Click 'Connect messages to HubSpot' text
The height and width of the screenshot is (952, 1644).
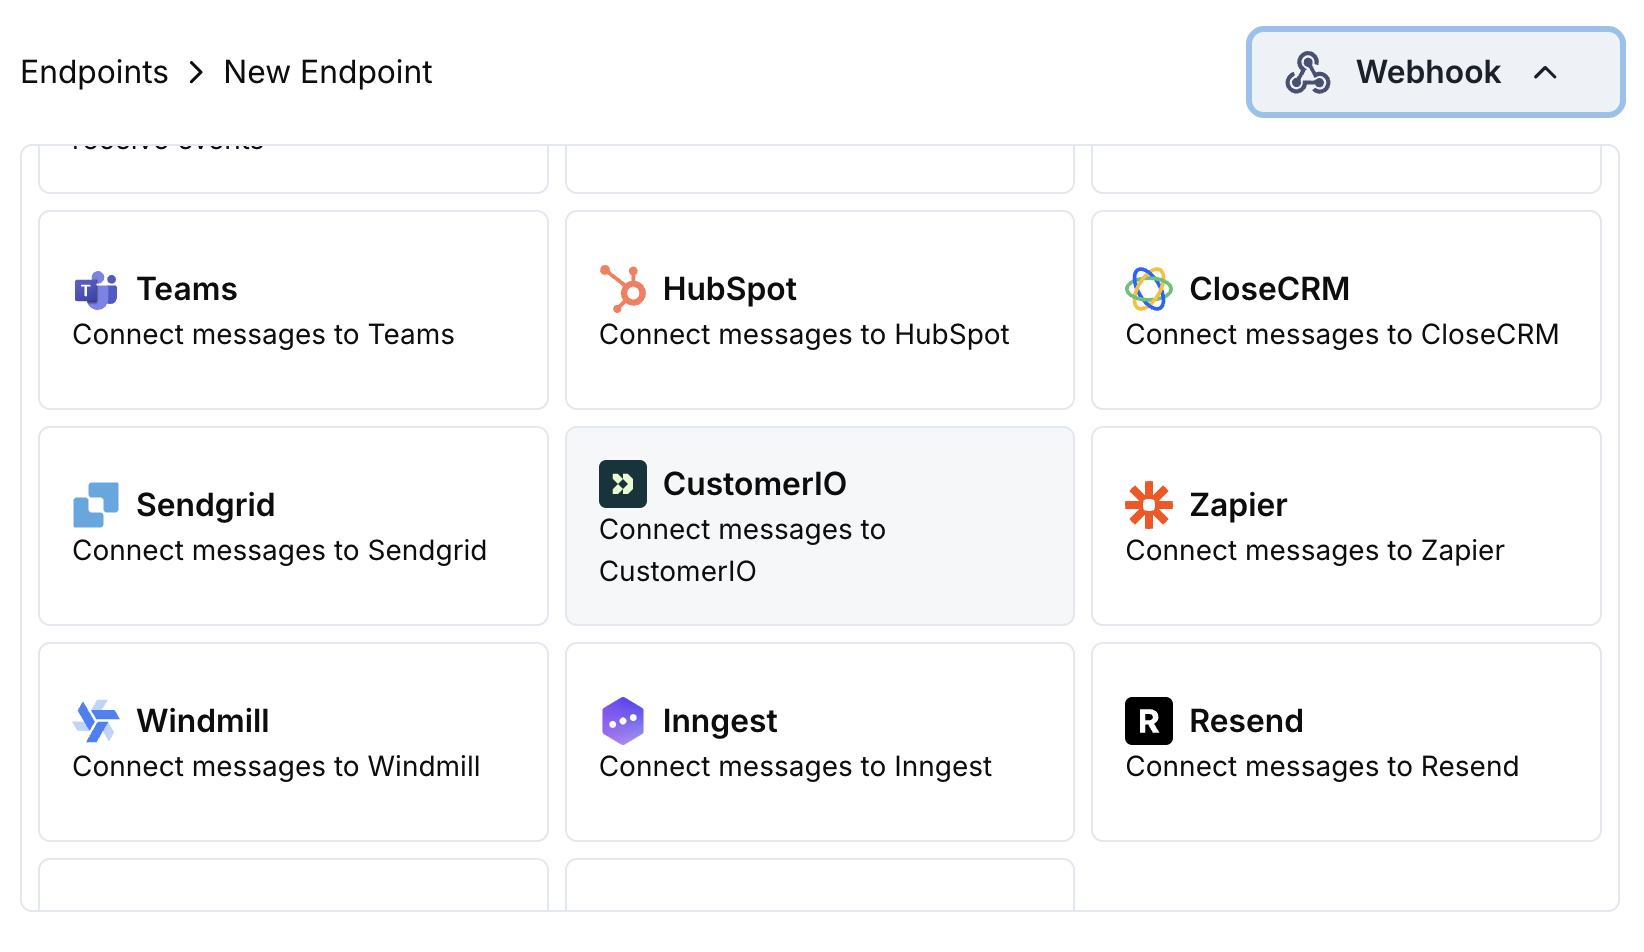(805, 335)
